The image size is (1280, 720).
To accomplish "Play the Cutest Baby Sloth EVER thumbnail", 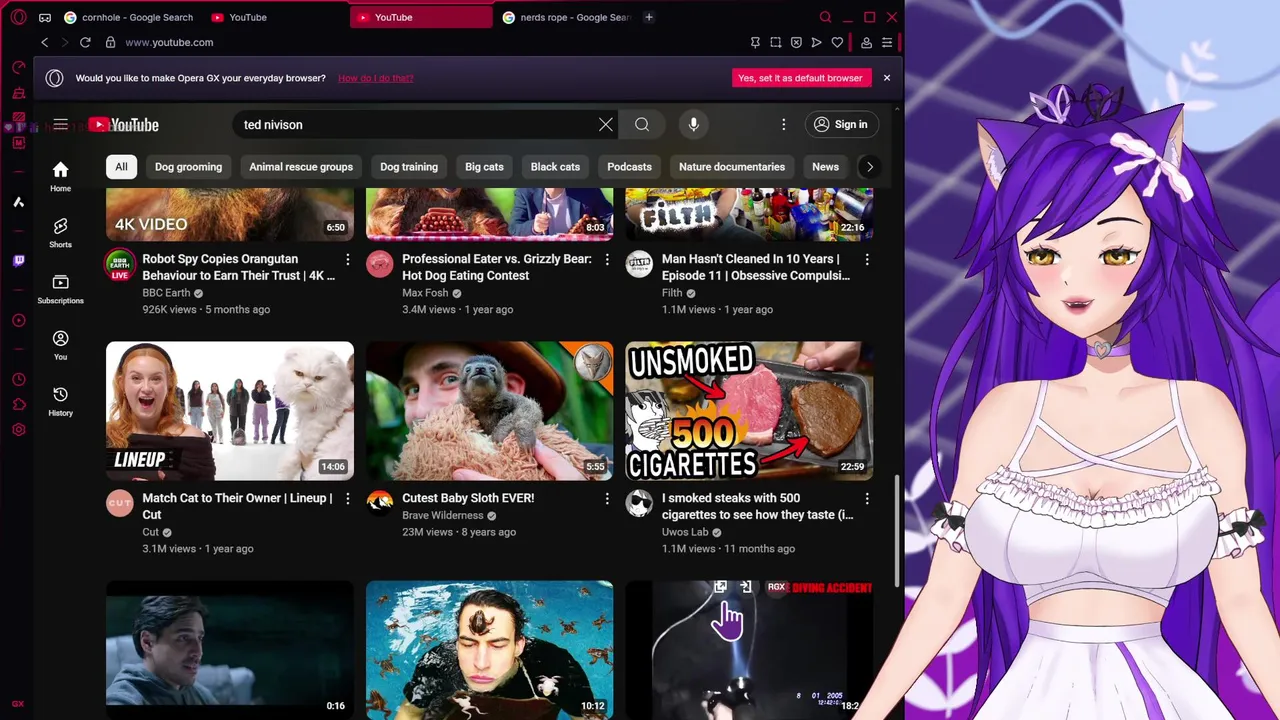I will pos(490,411).
